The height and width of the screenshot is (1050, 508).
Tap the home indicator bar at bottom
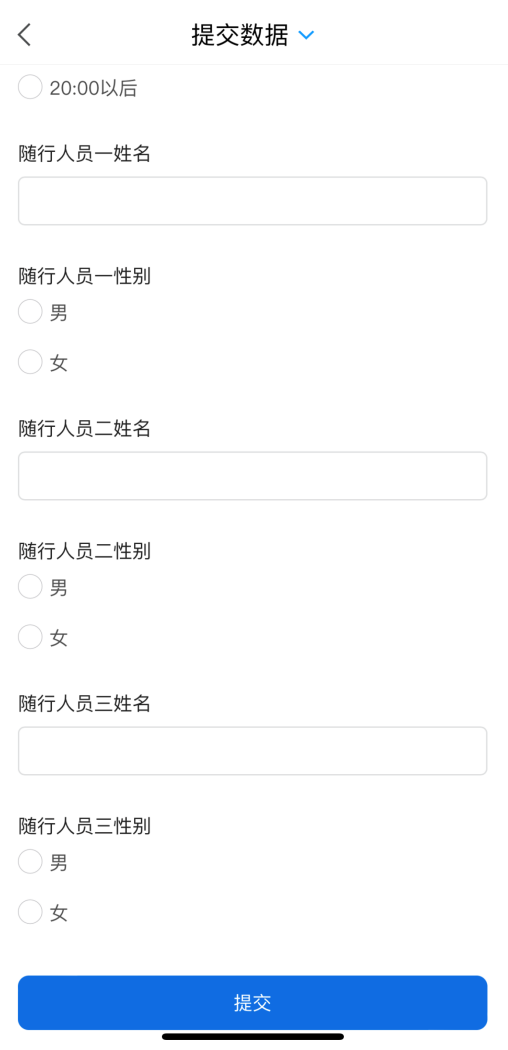253,1037
